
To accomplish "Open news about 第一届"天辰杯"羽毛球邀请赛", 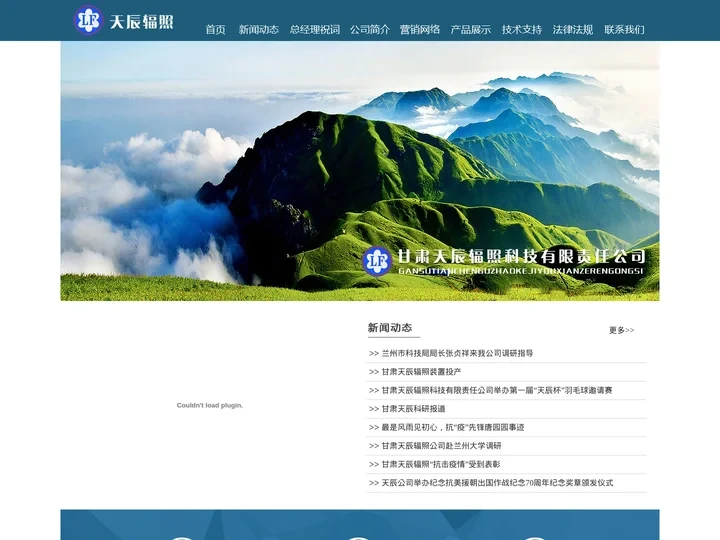I will 497,390.
